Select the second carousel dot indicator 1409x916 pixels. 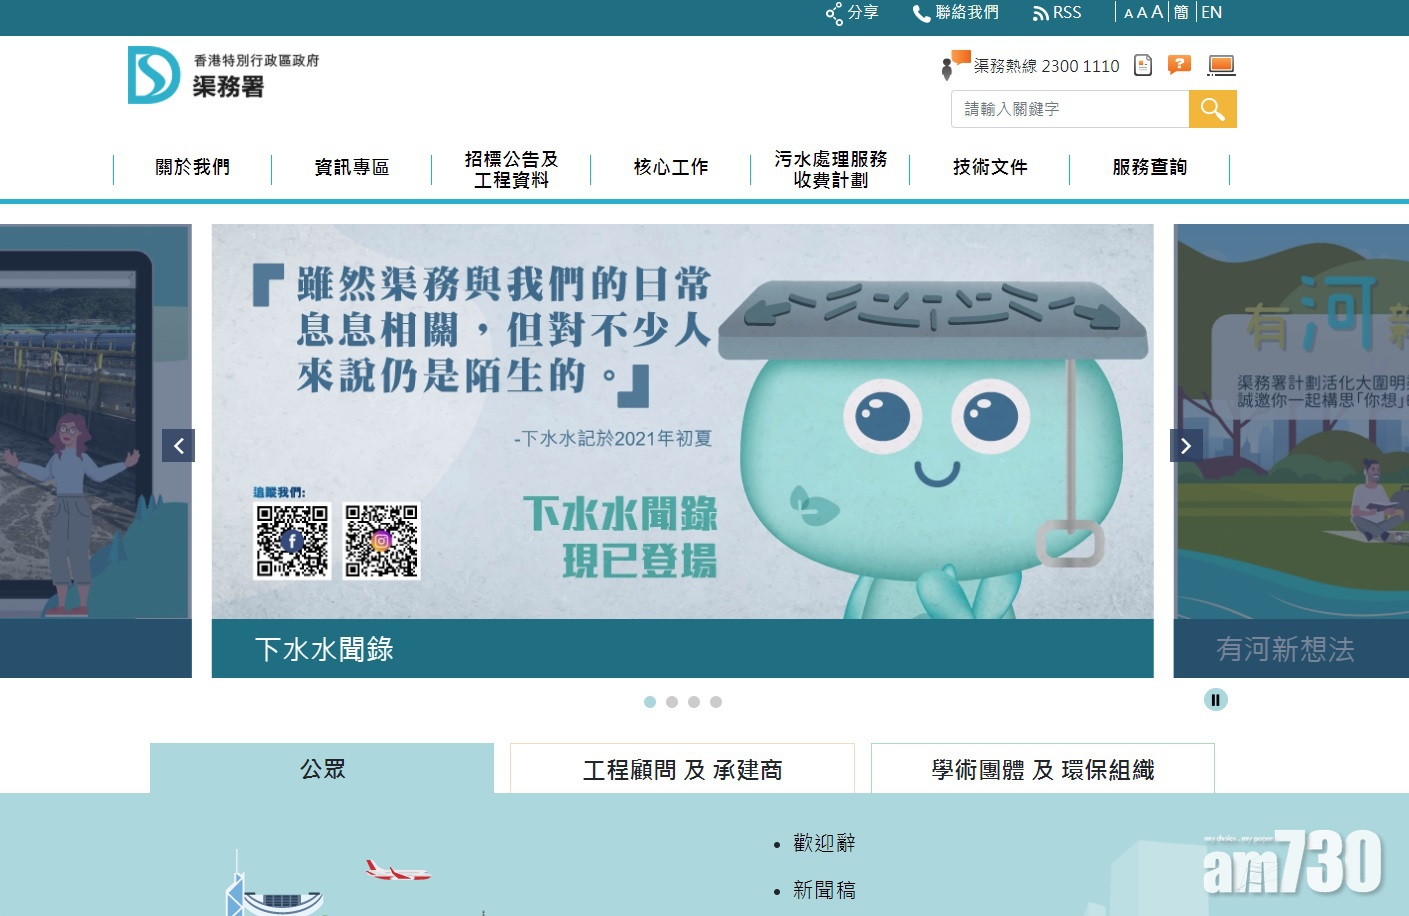click(x=672, y=702)
